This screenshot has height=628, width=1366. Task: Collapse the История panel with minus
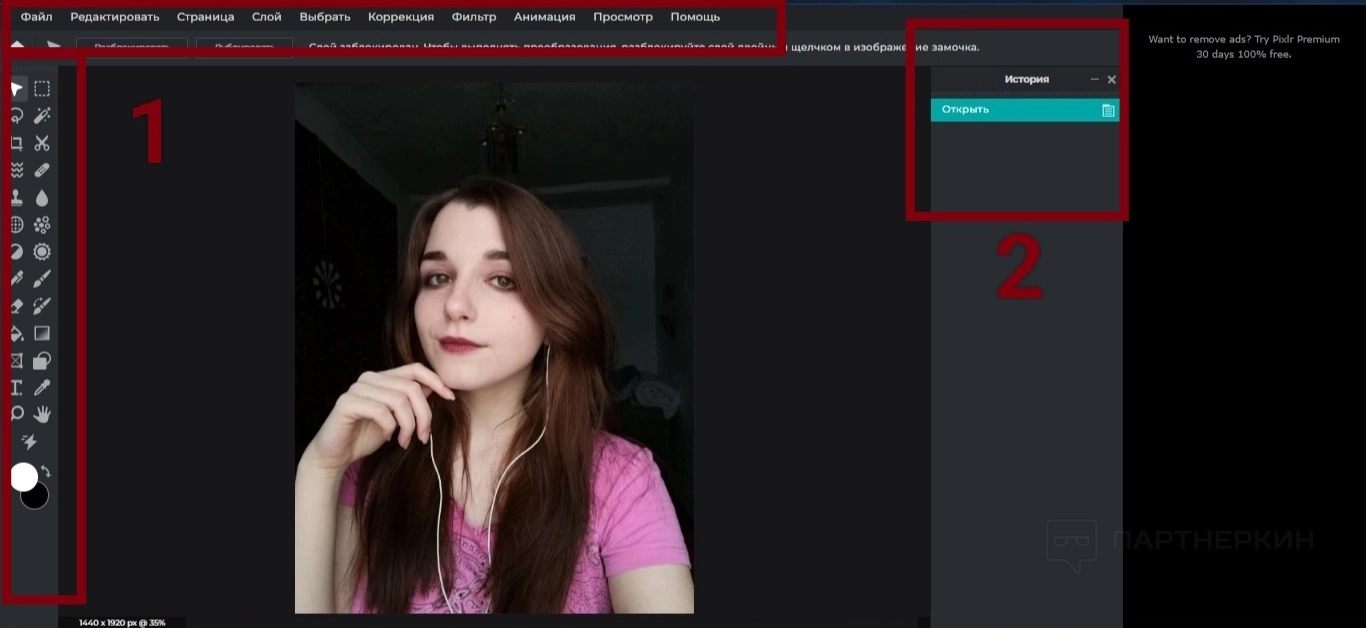click(1095, 79)
